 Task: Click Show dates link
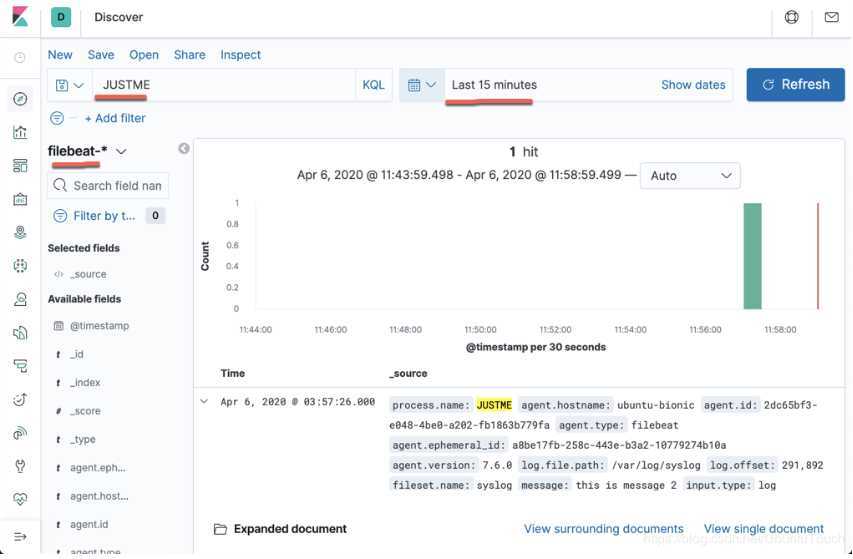pos(693,85)
